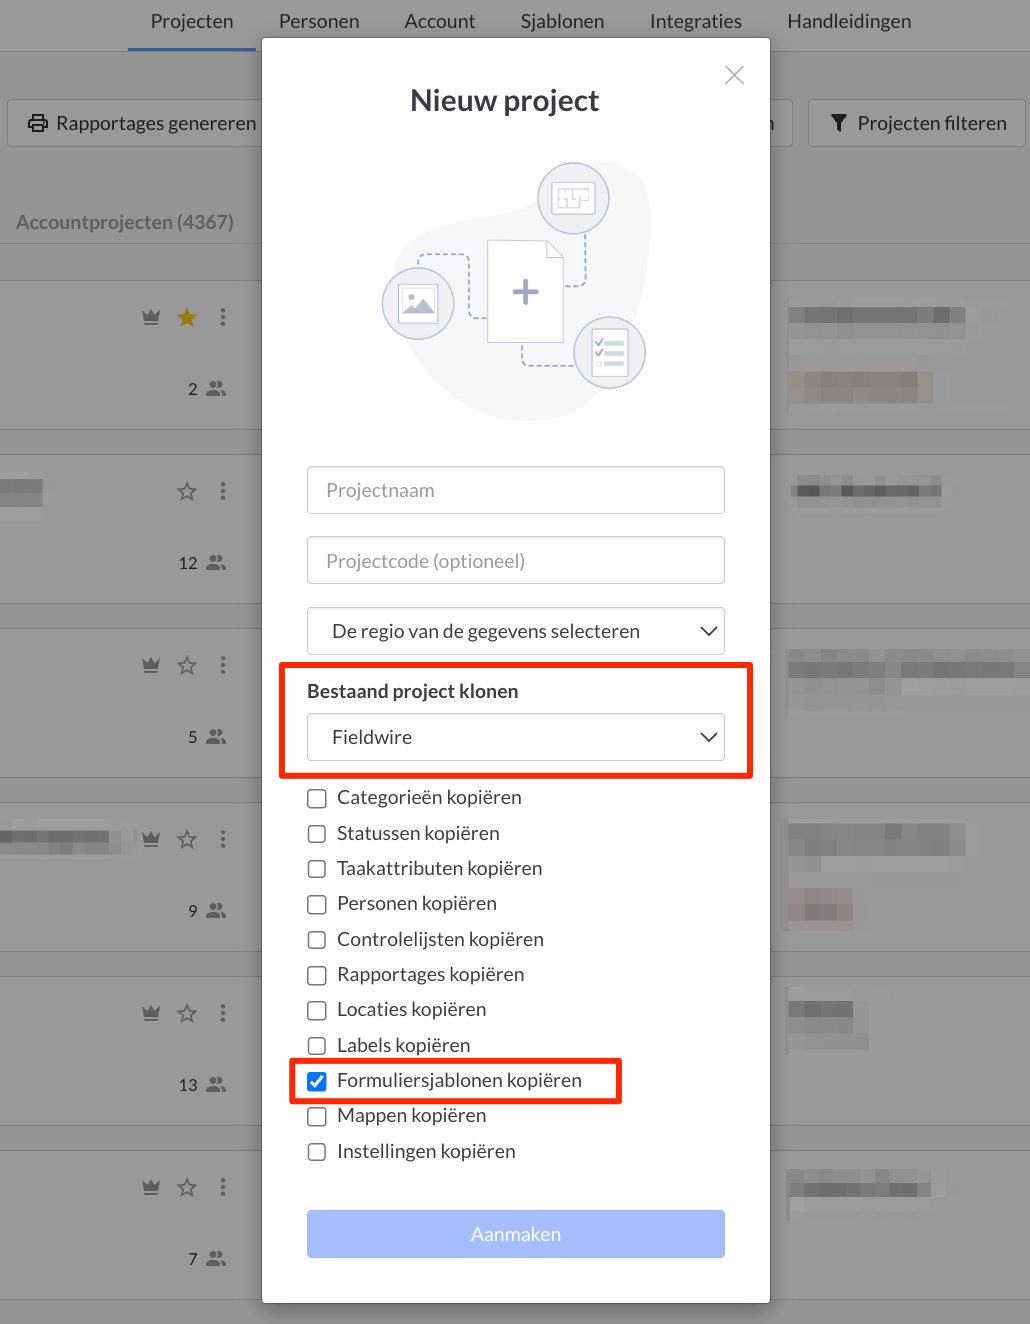
Task: Click the Projecten filteren button
Action: (x=917, y=123)
